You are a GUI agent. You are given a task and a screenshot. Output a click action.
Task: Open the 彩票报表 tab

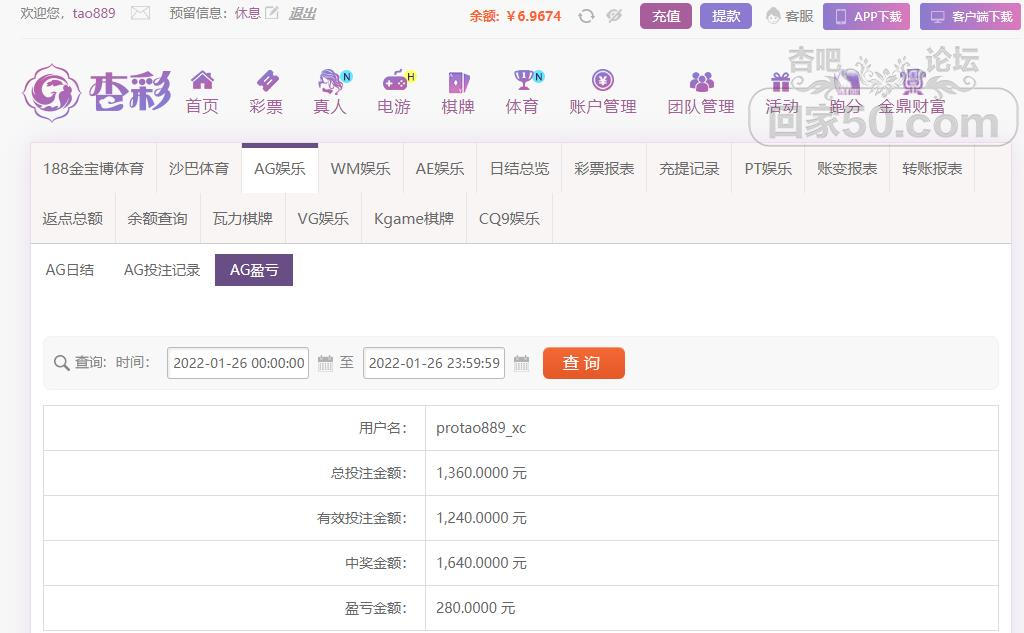(604, 169)
